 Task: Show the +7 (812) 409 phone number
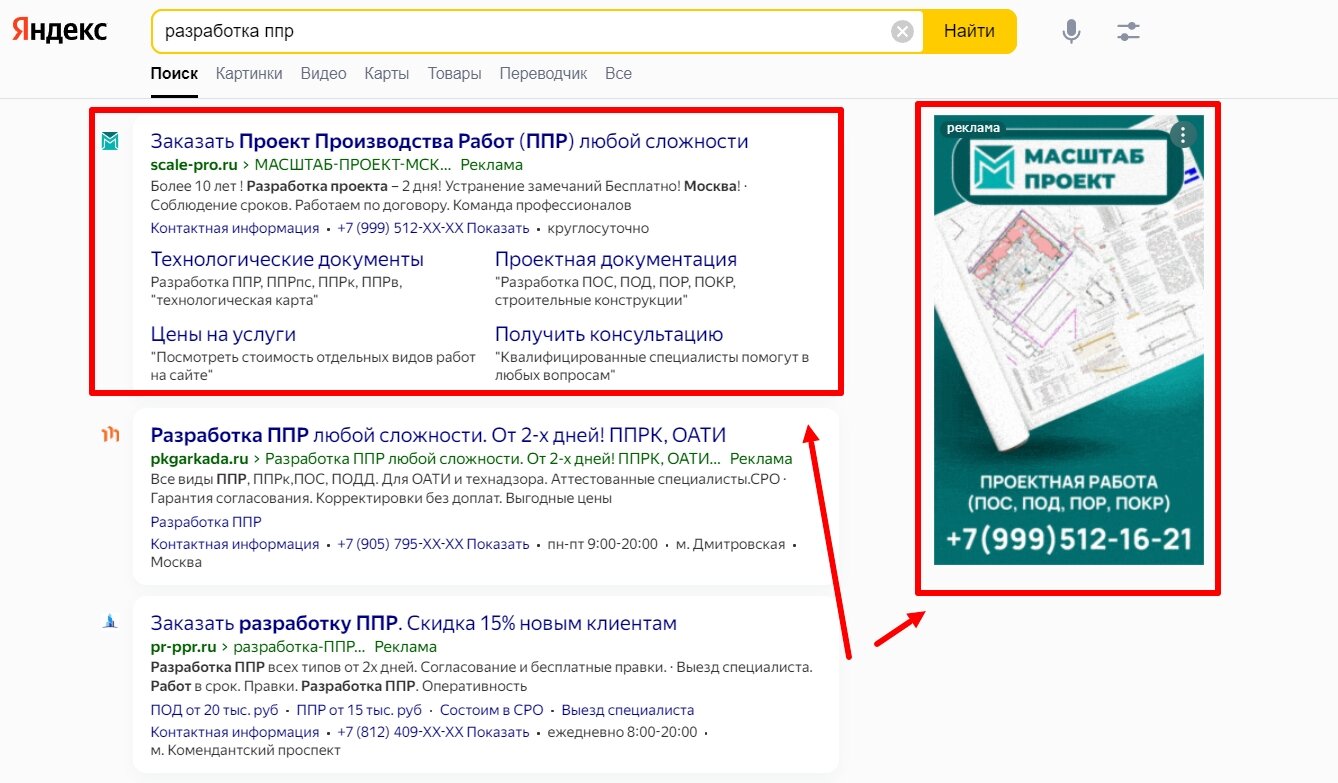[x=433, y=732]
